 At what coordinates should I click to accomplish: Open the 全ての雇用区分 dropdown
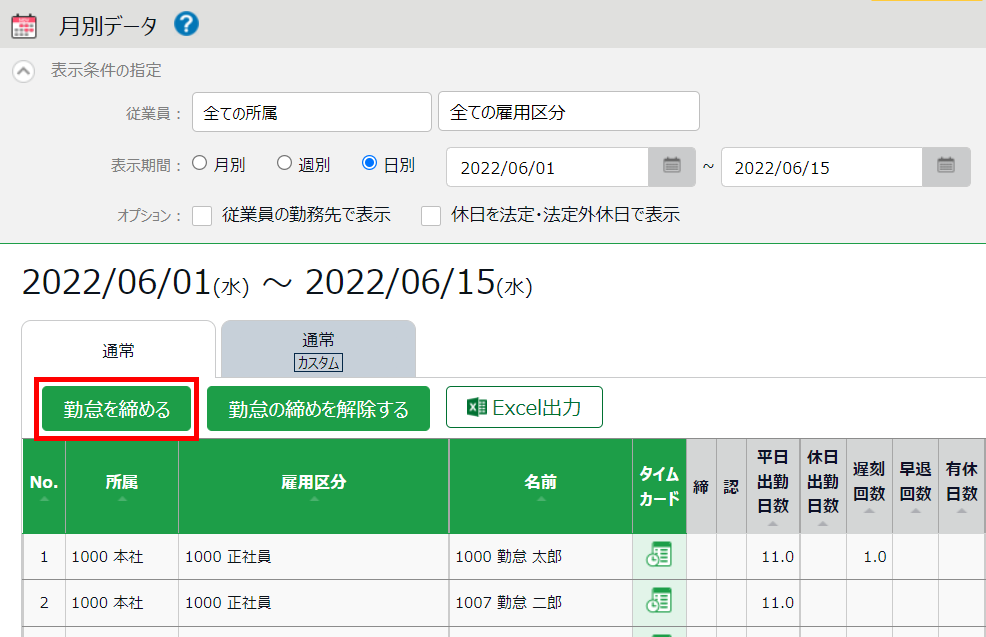(x=568, y=112)
